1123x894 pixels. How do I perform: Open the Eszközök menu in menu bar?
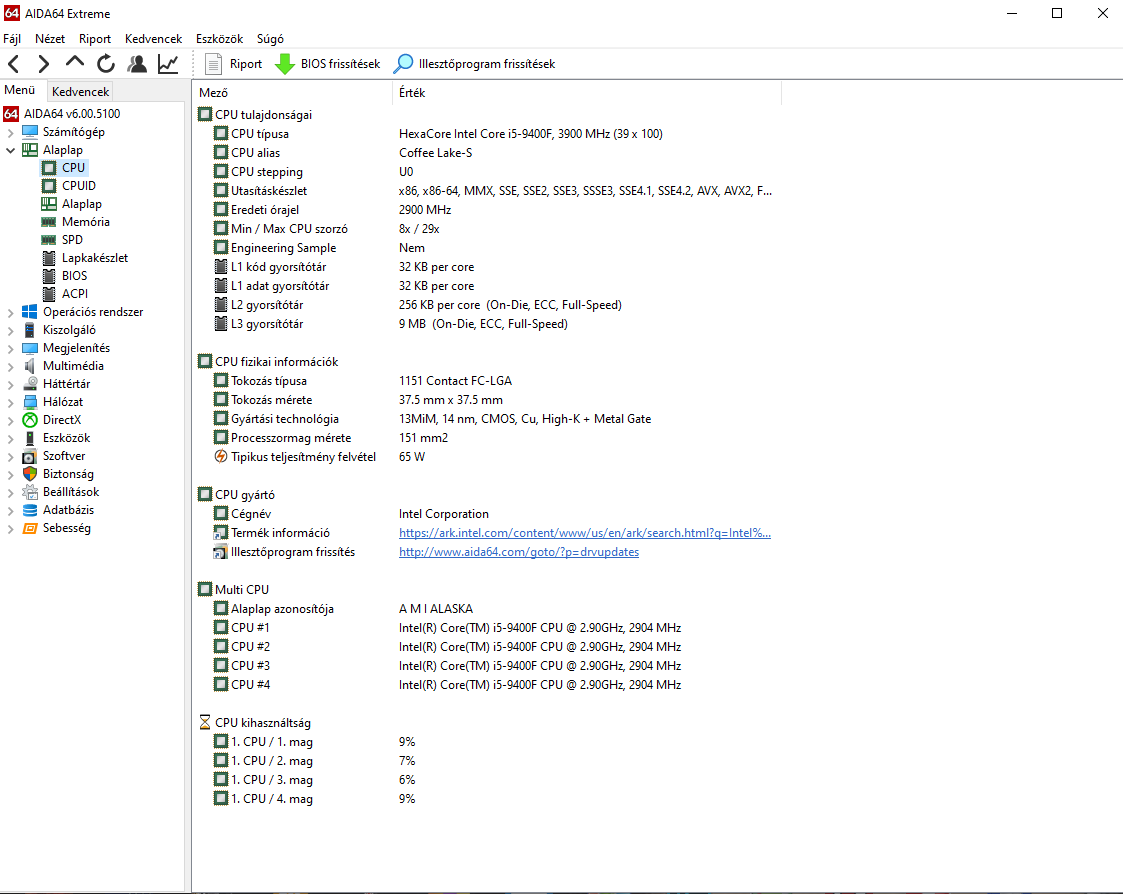coord(219,39)
